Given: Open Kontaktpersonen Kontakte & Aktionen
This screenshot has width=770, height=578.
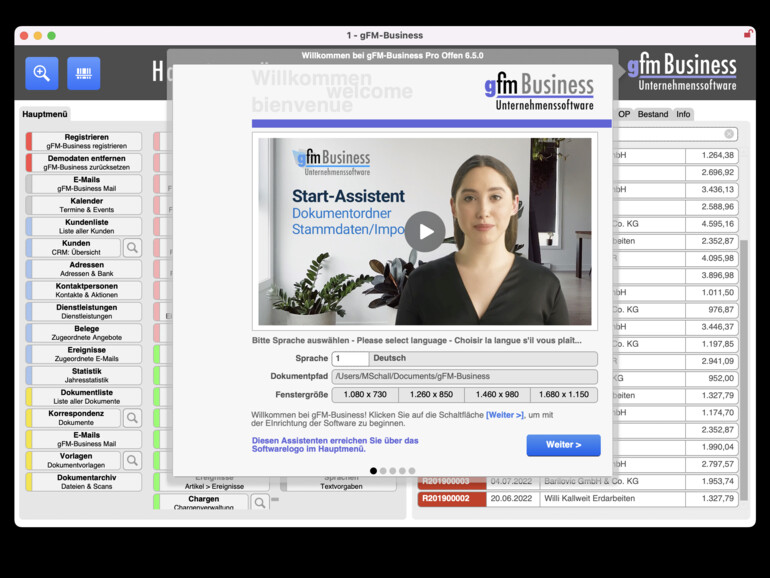Looking at the screenshot, I should pos(84,290).
